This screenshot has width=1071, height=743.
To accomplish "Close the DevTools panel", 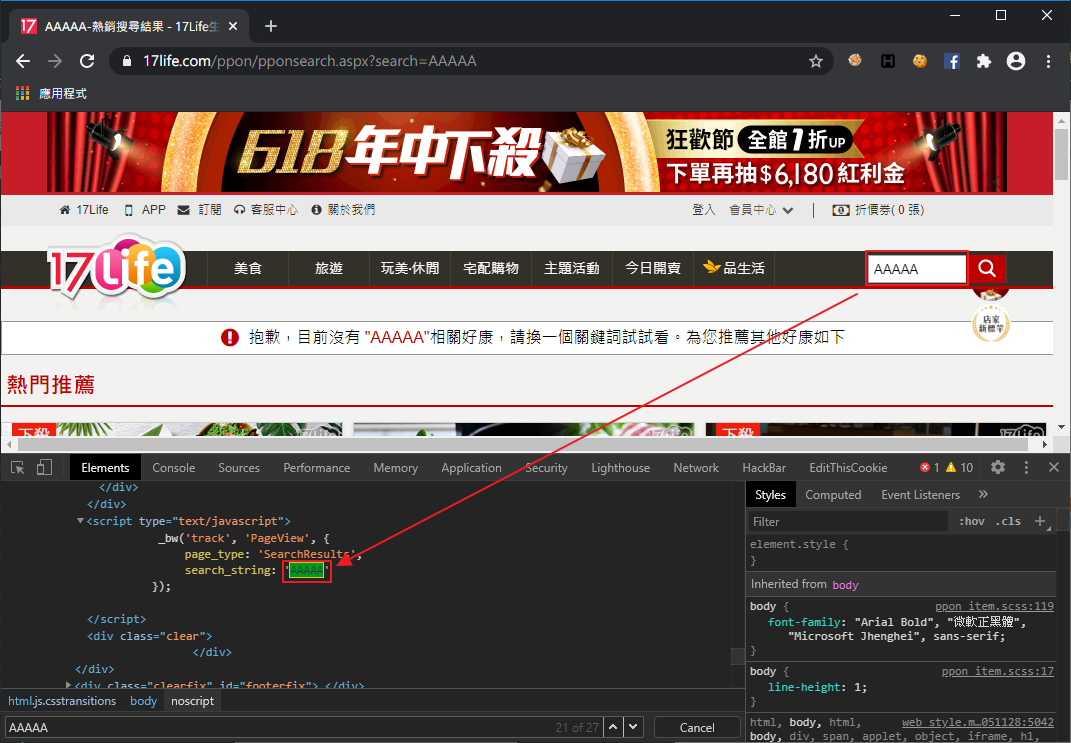I will (1054, 468).
